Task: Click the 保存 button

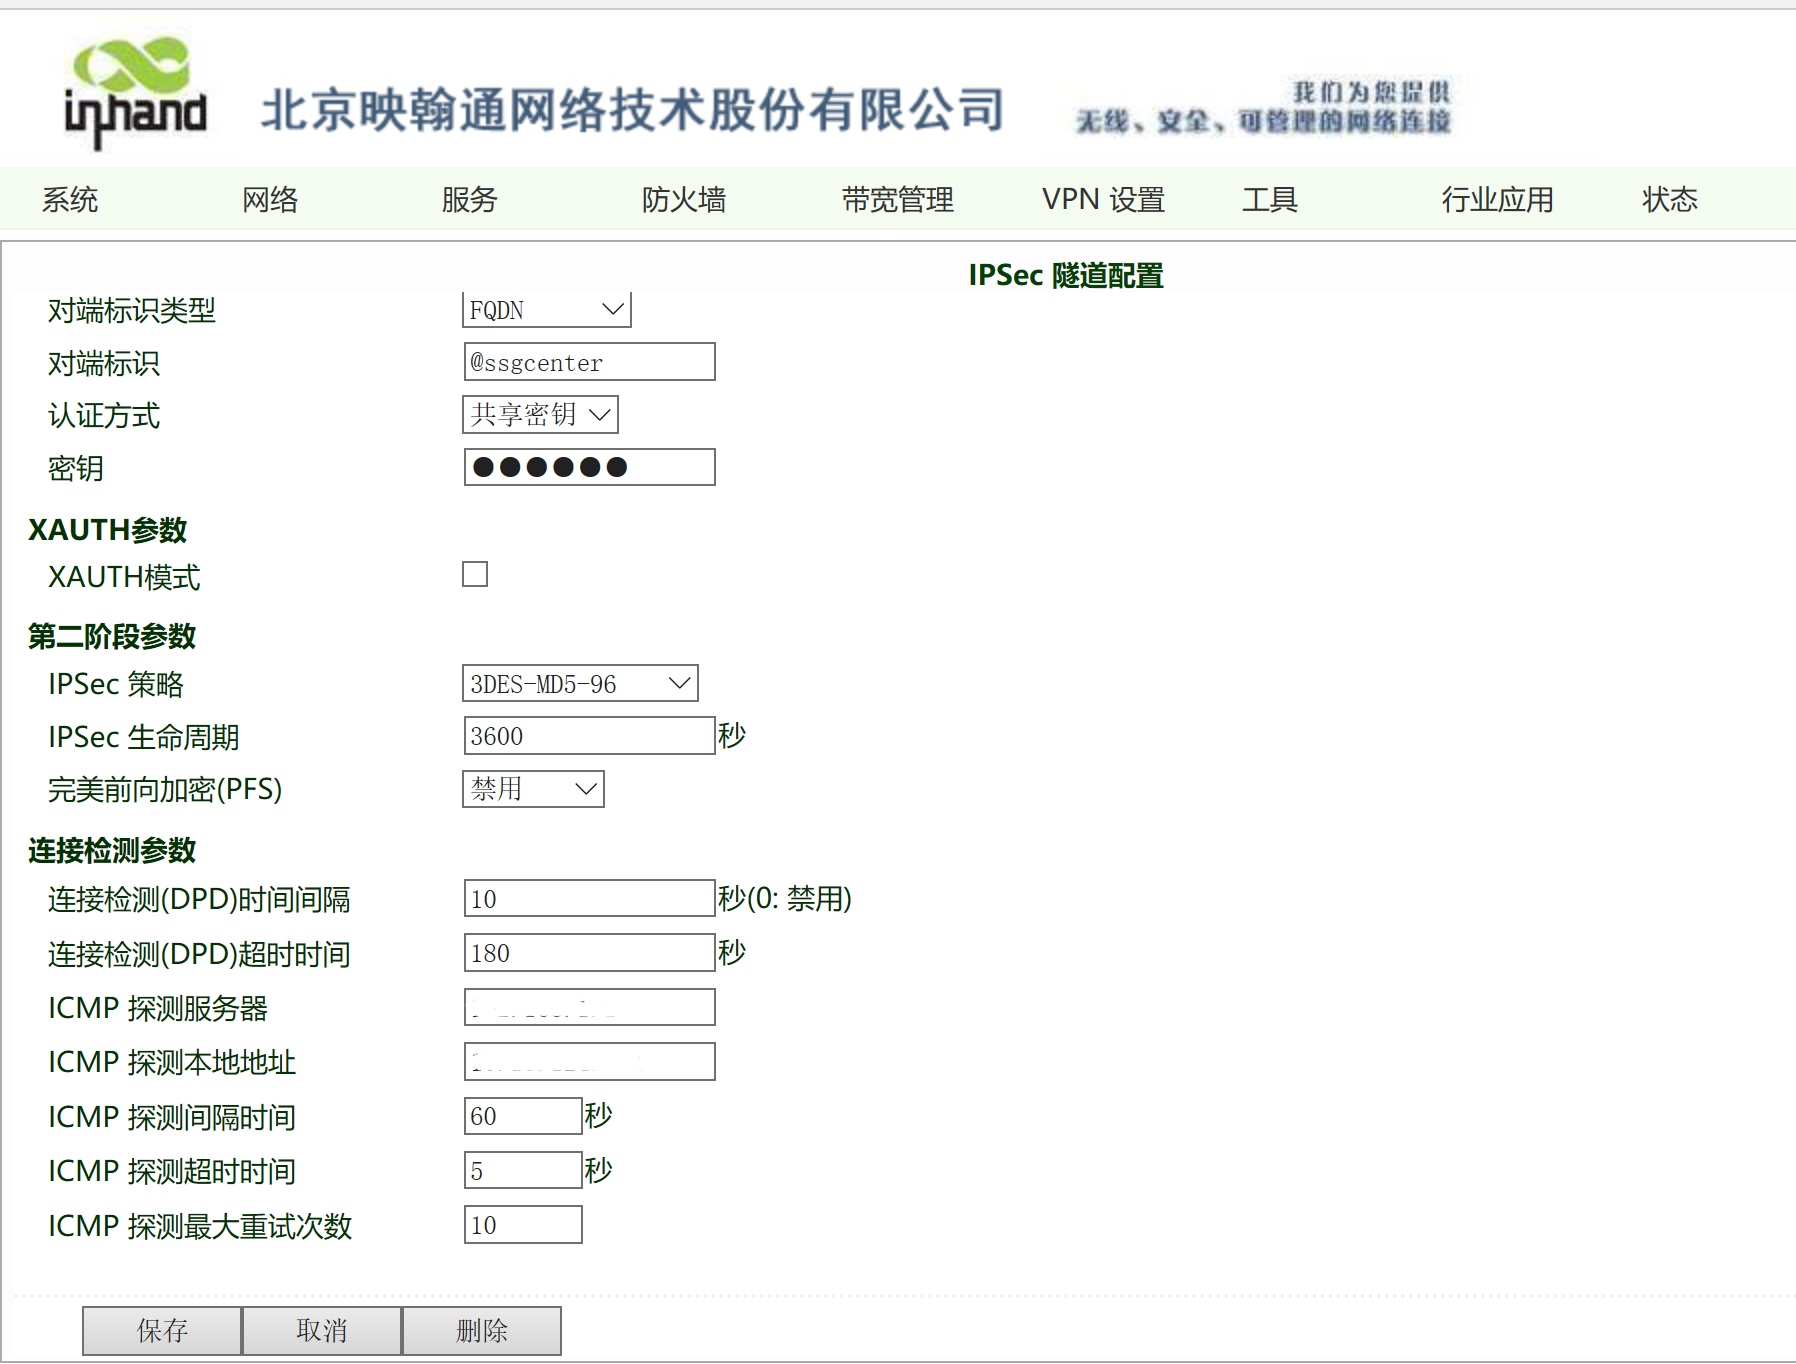Action: (162, 1330)
